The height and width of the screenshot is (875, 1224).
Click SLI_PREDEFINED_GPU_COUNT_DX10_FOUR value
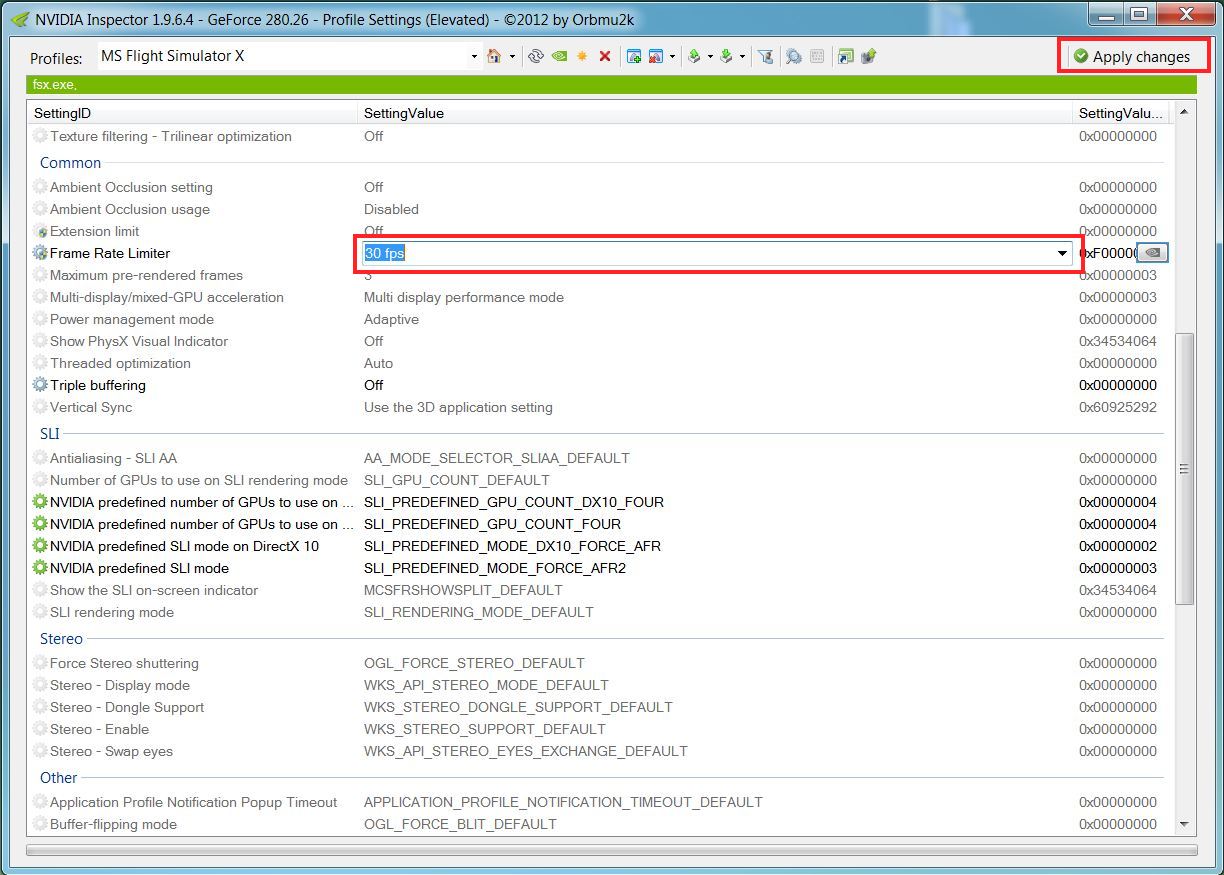(x=514, y=502)
